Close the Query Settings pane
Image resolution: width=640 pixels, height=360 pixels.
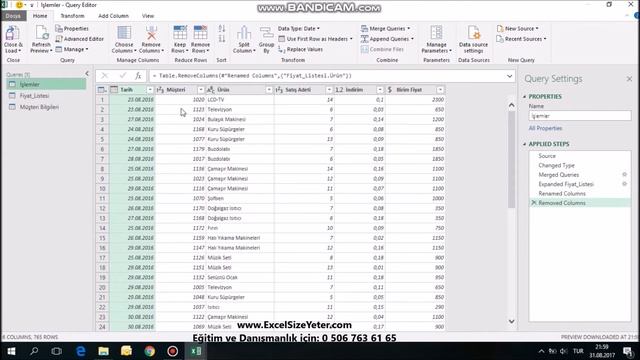(x=629, y=79)
